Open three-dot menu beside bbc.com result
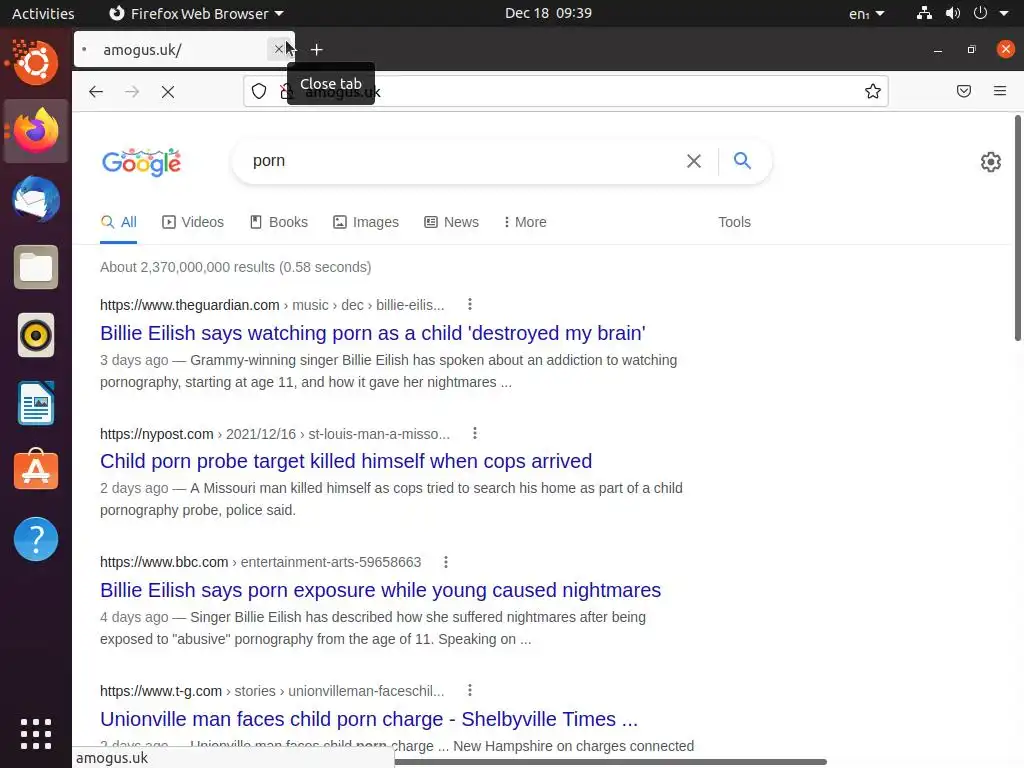This screenshot has height=768, width=1024. pyautogui.click(x=445, y=562)
